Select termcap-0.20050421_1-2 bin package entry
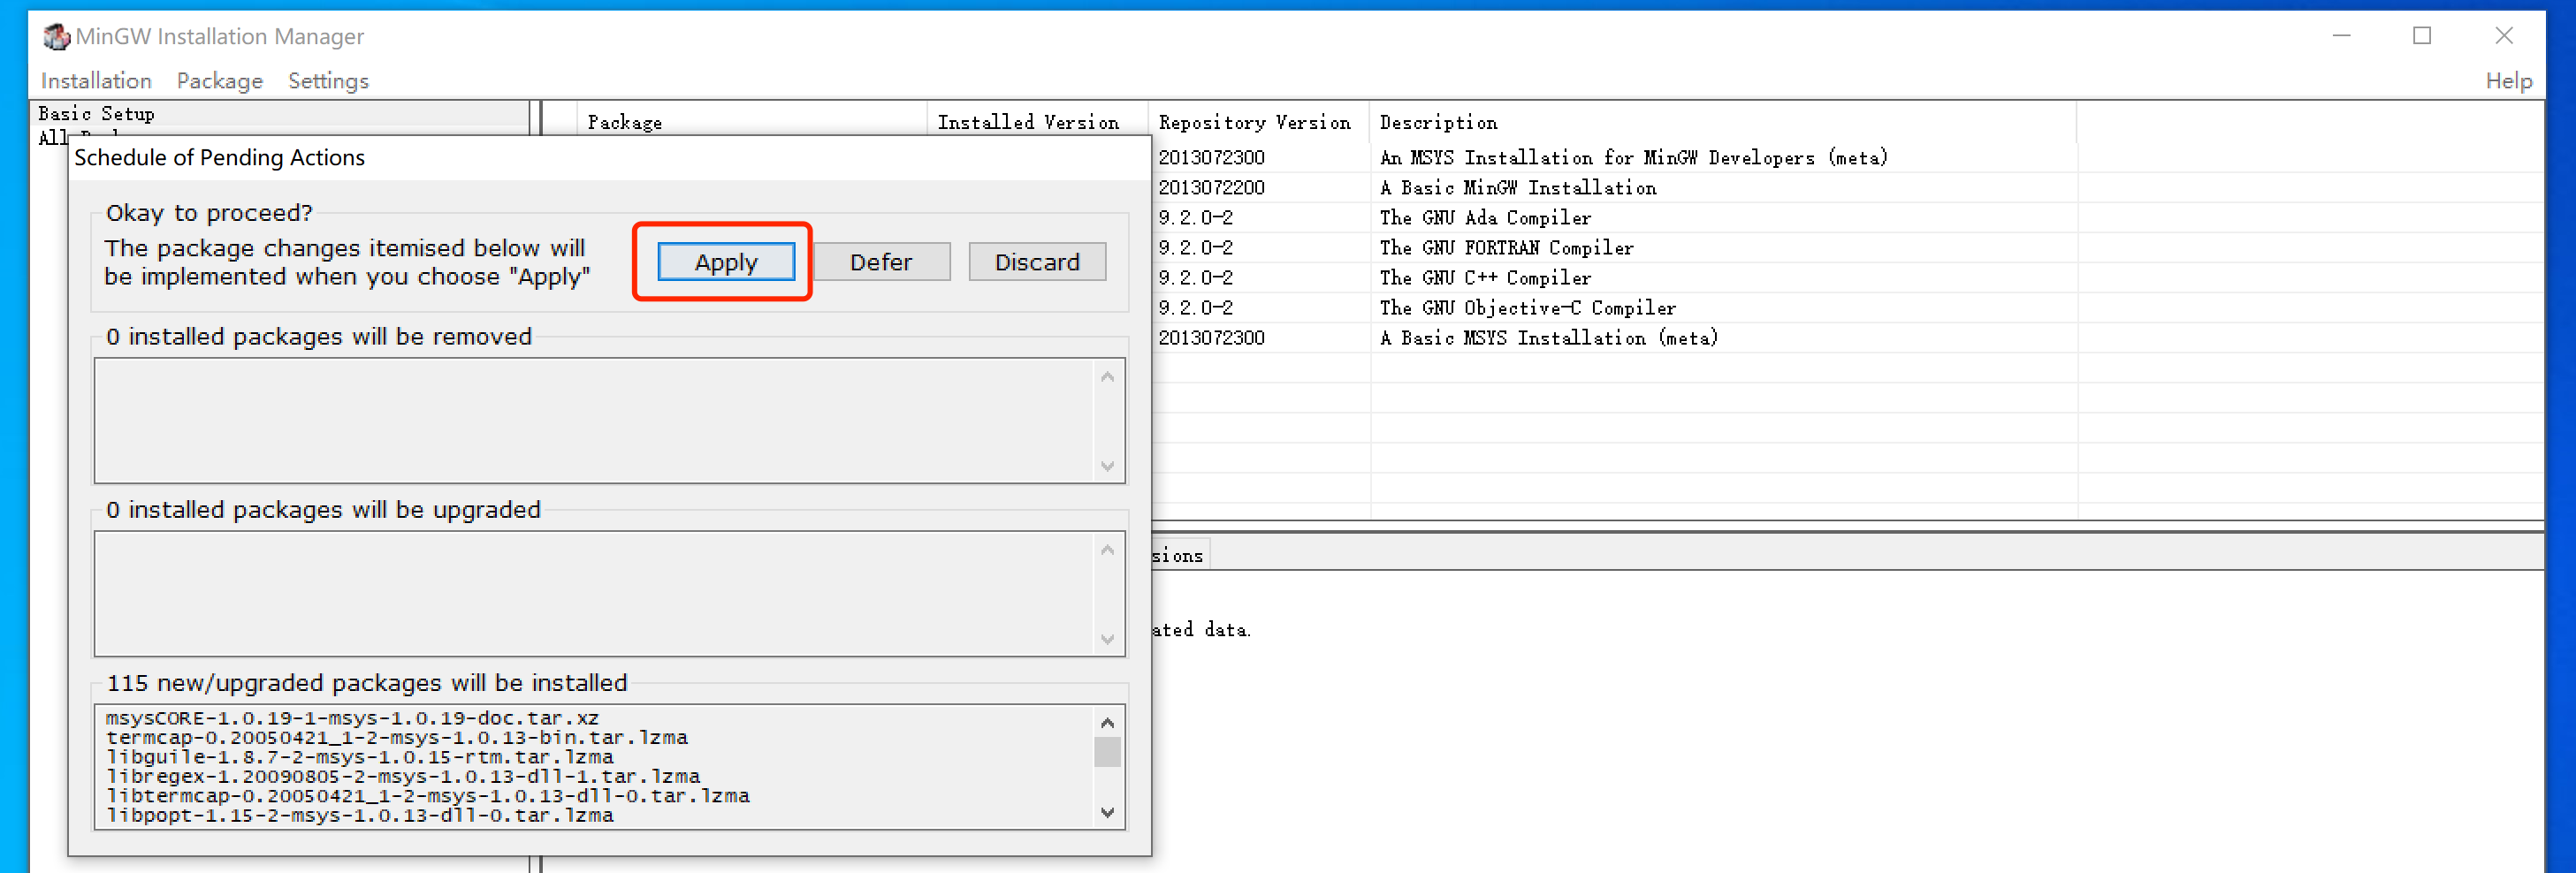This screenshot has width=2576, height=873. coord(396,737)
